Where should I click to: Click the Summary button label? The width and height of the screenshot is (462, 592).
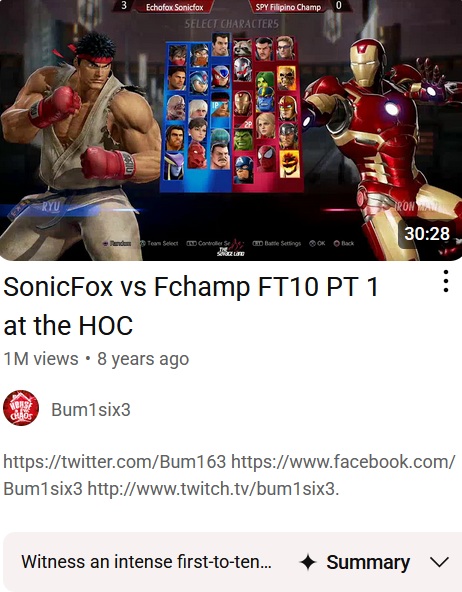368,562
